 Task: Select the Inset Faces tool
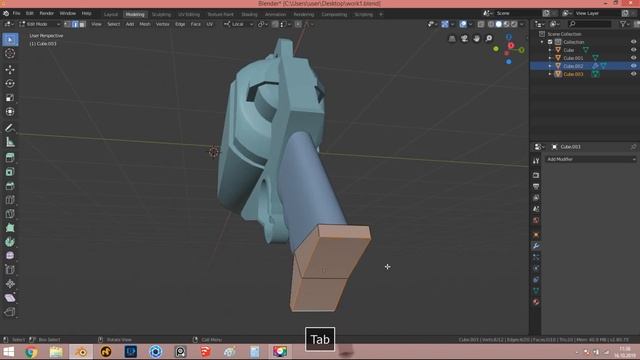pos(10,172)
